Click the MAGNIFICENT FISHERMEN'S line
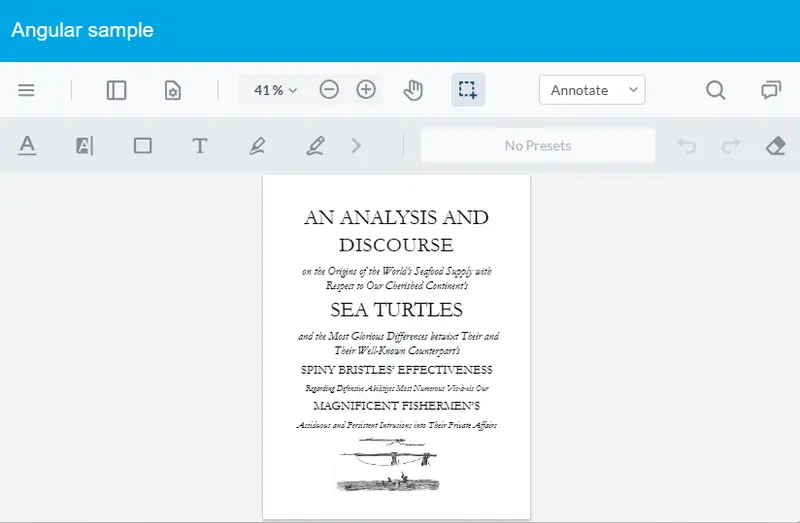Image resolution: width=800 pixels, height=523 pixels. [396, 406]
